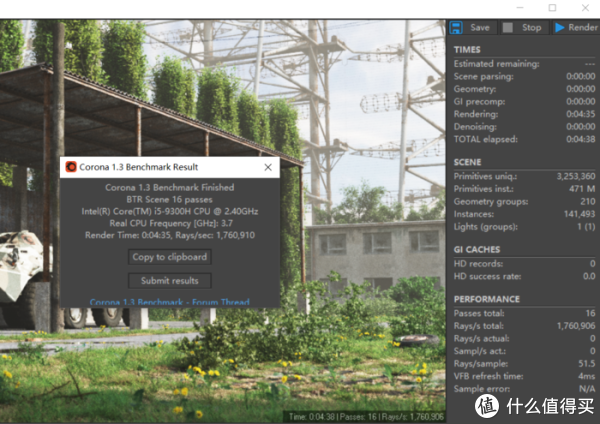
Task: Click the blue Render play icon
Action: pos(559,28)
